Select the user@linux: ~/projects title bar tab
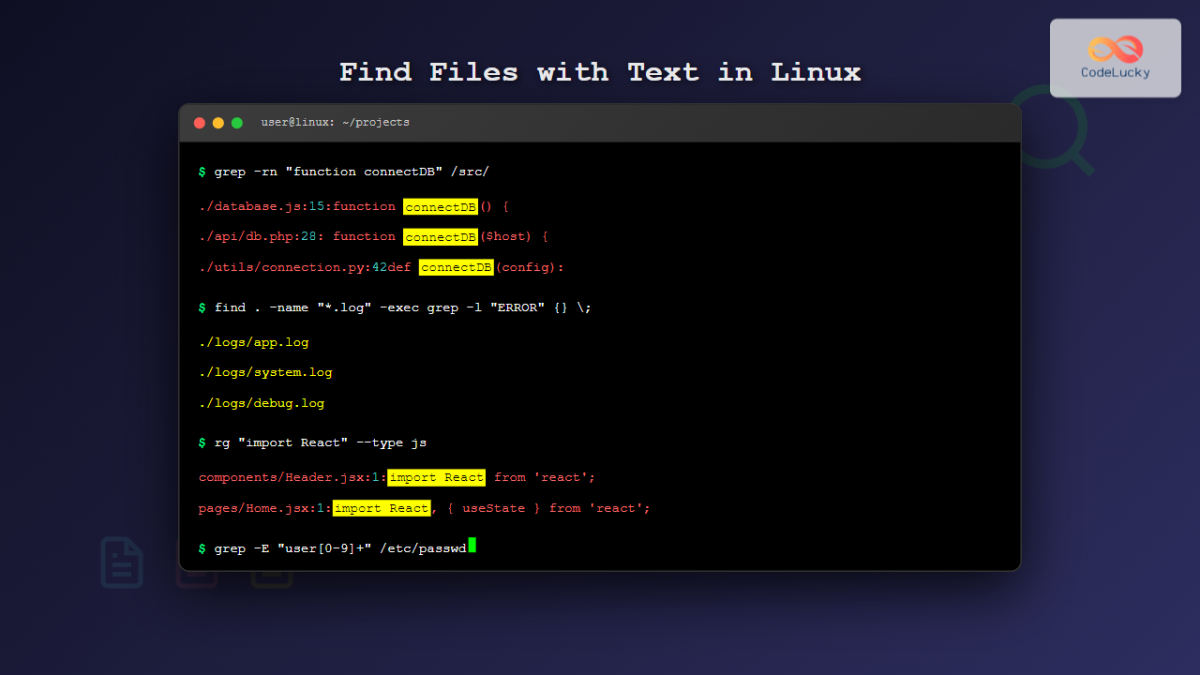 click(334, 122)
